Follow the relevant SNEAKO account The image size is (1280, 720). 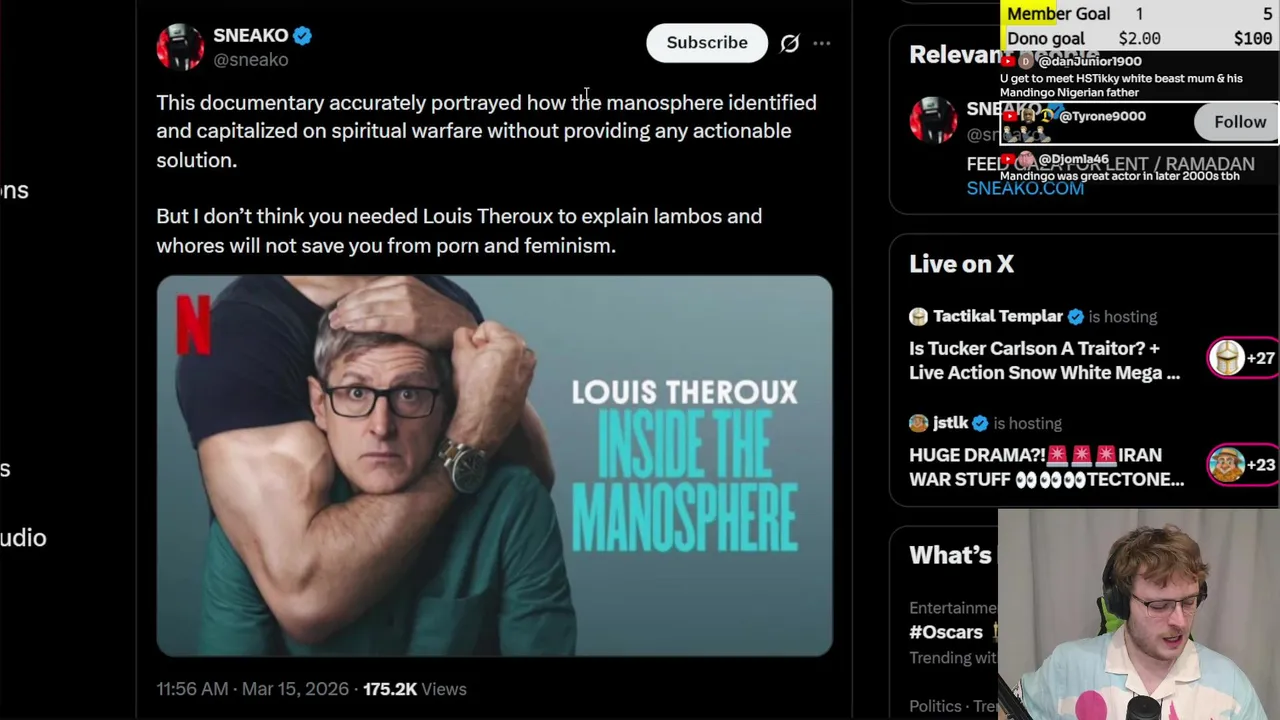[1239, 122]
